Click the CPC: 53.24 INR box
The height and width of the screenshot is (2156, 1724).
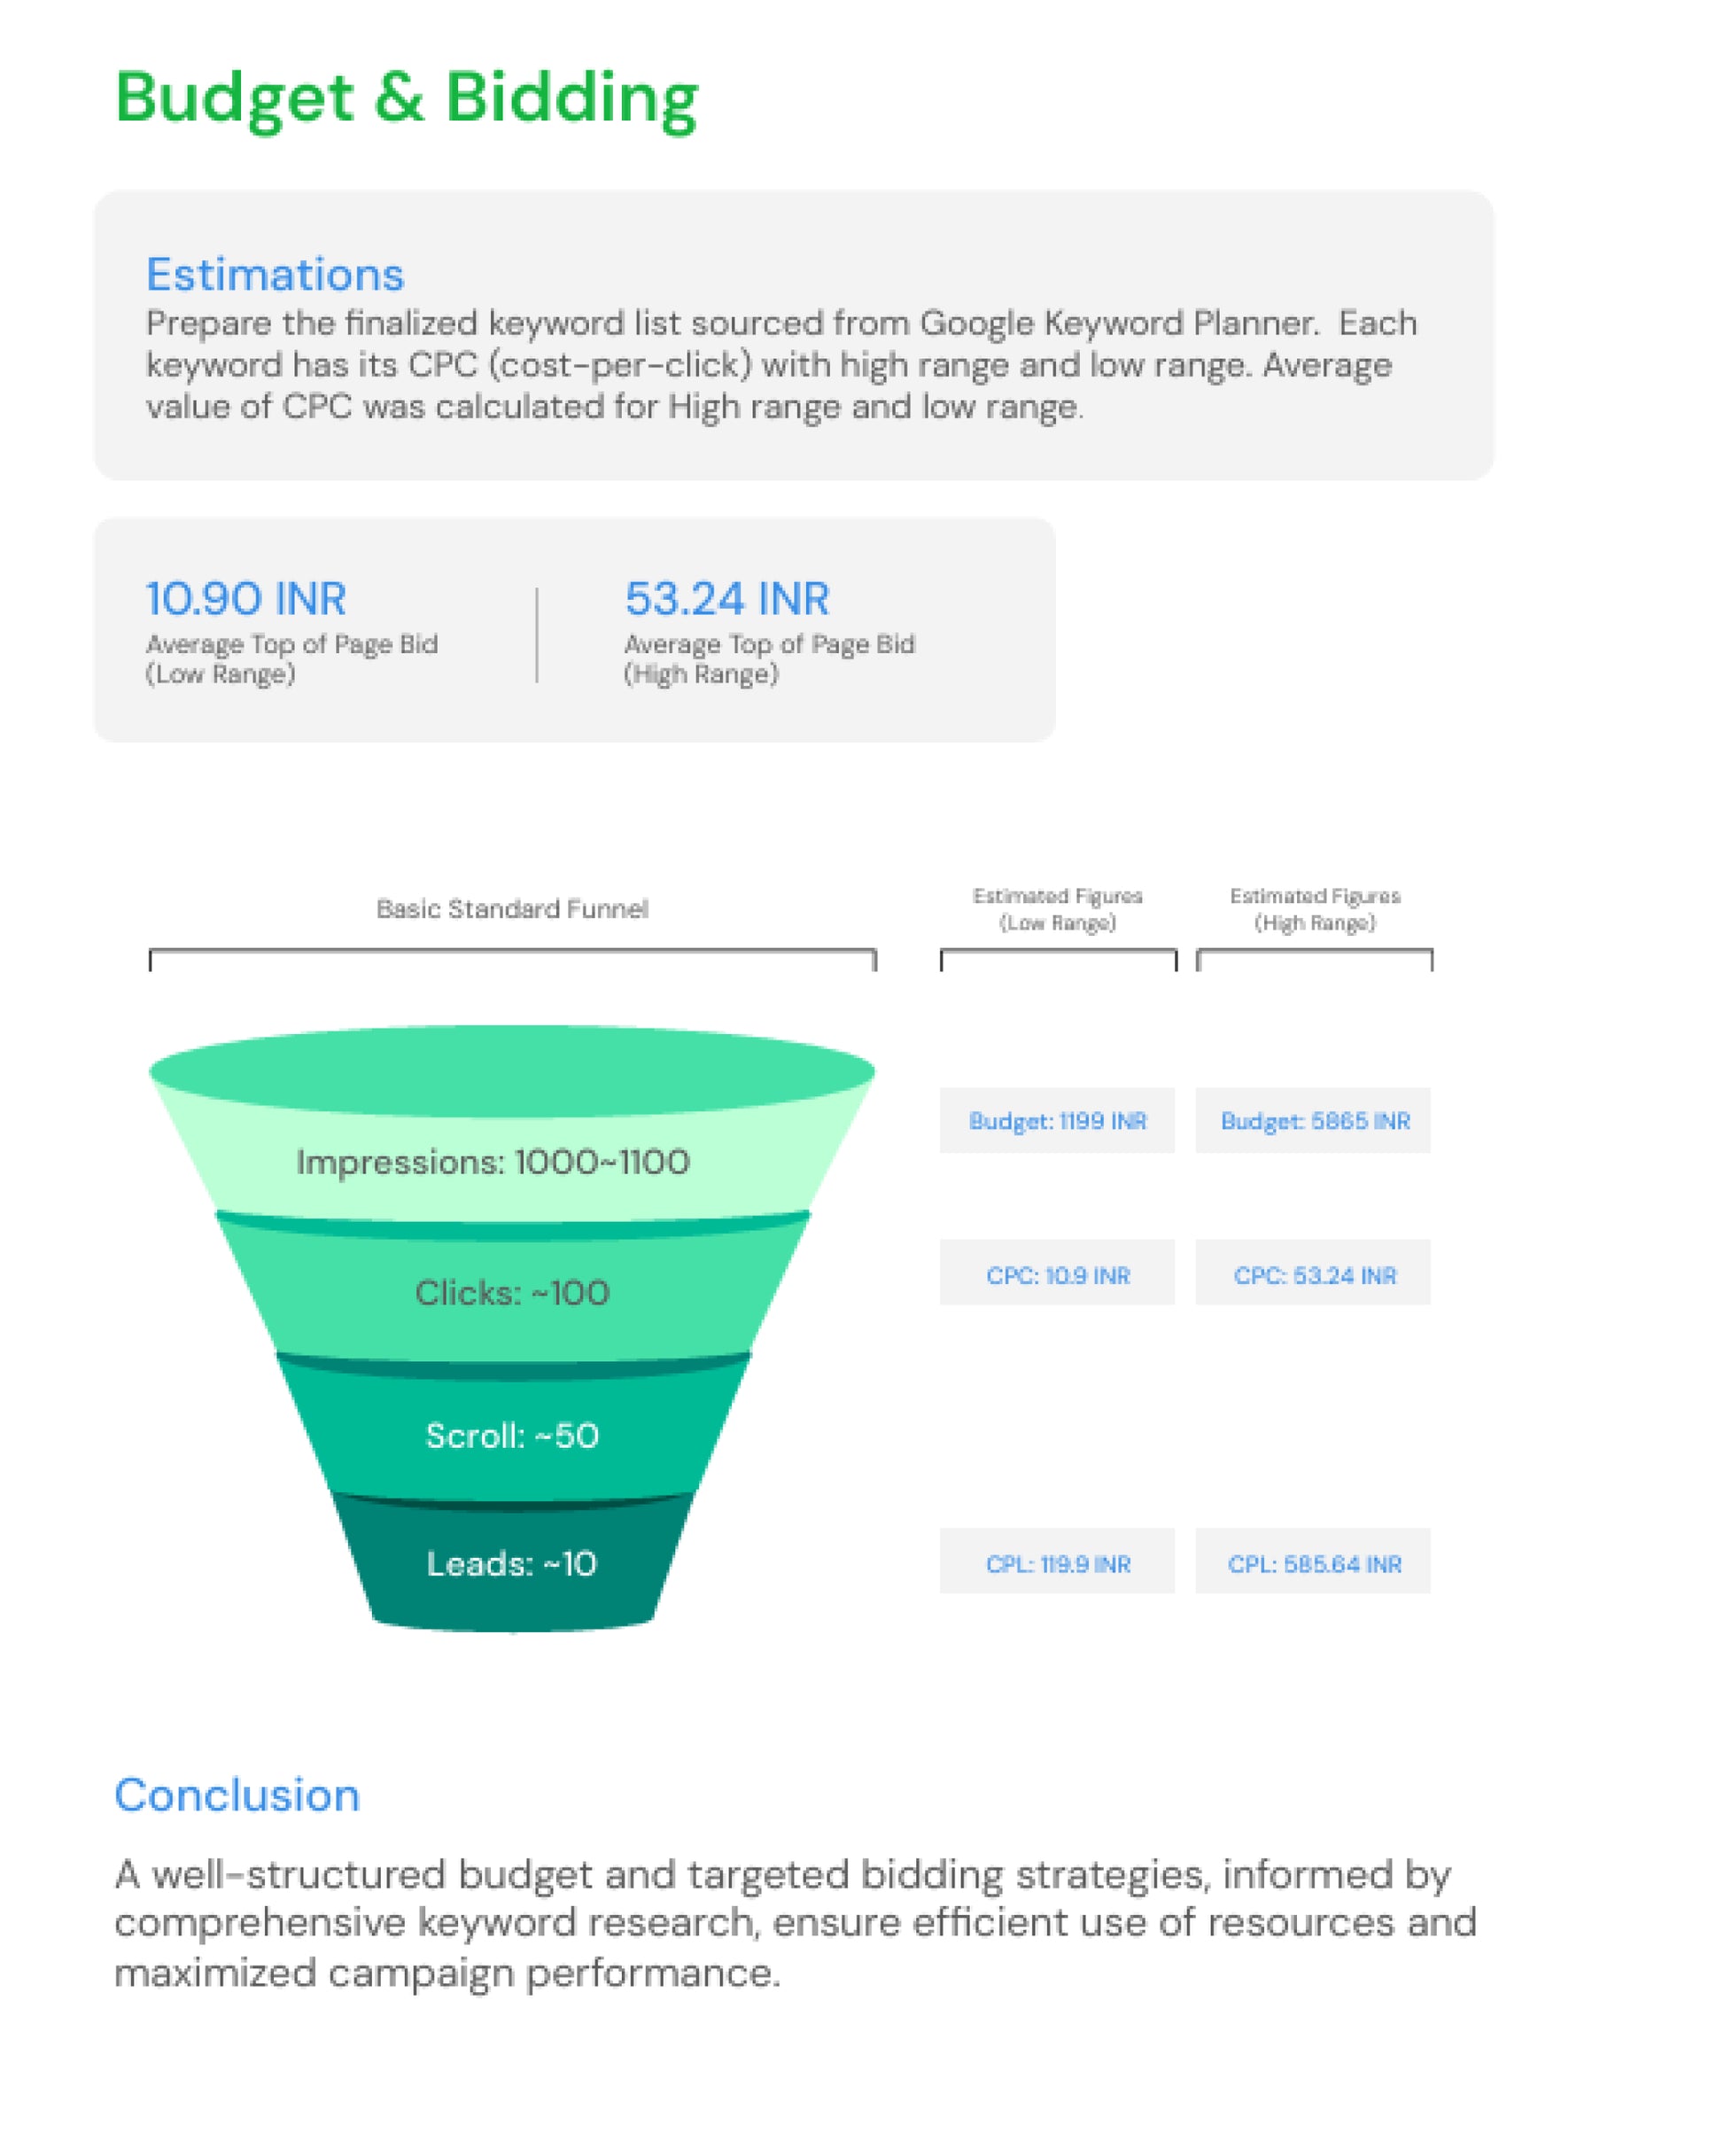1314,1275
